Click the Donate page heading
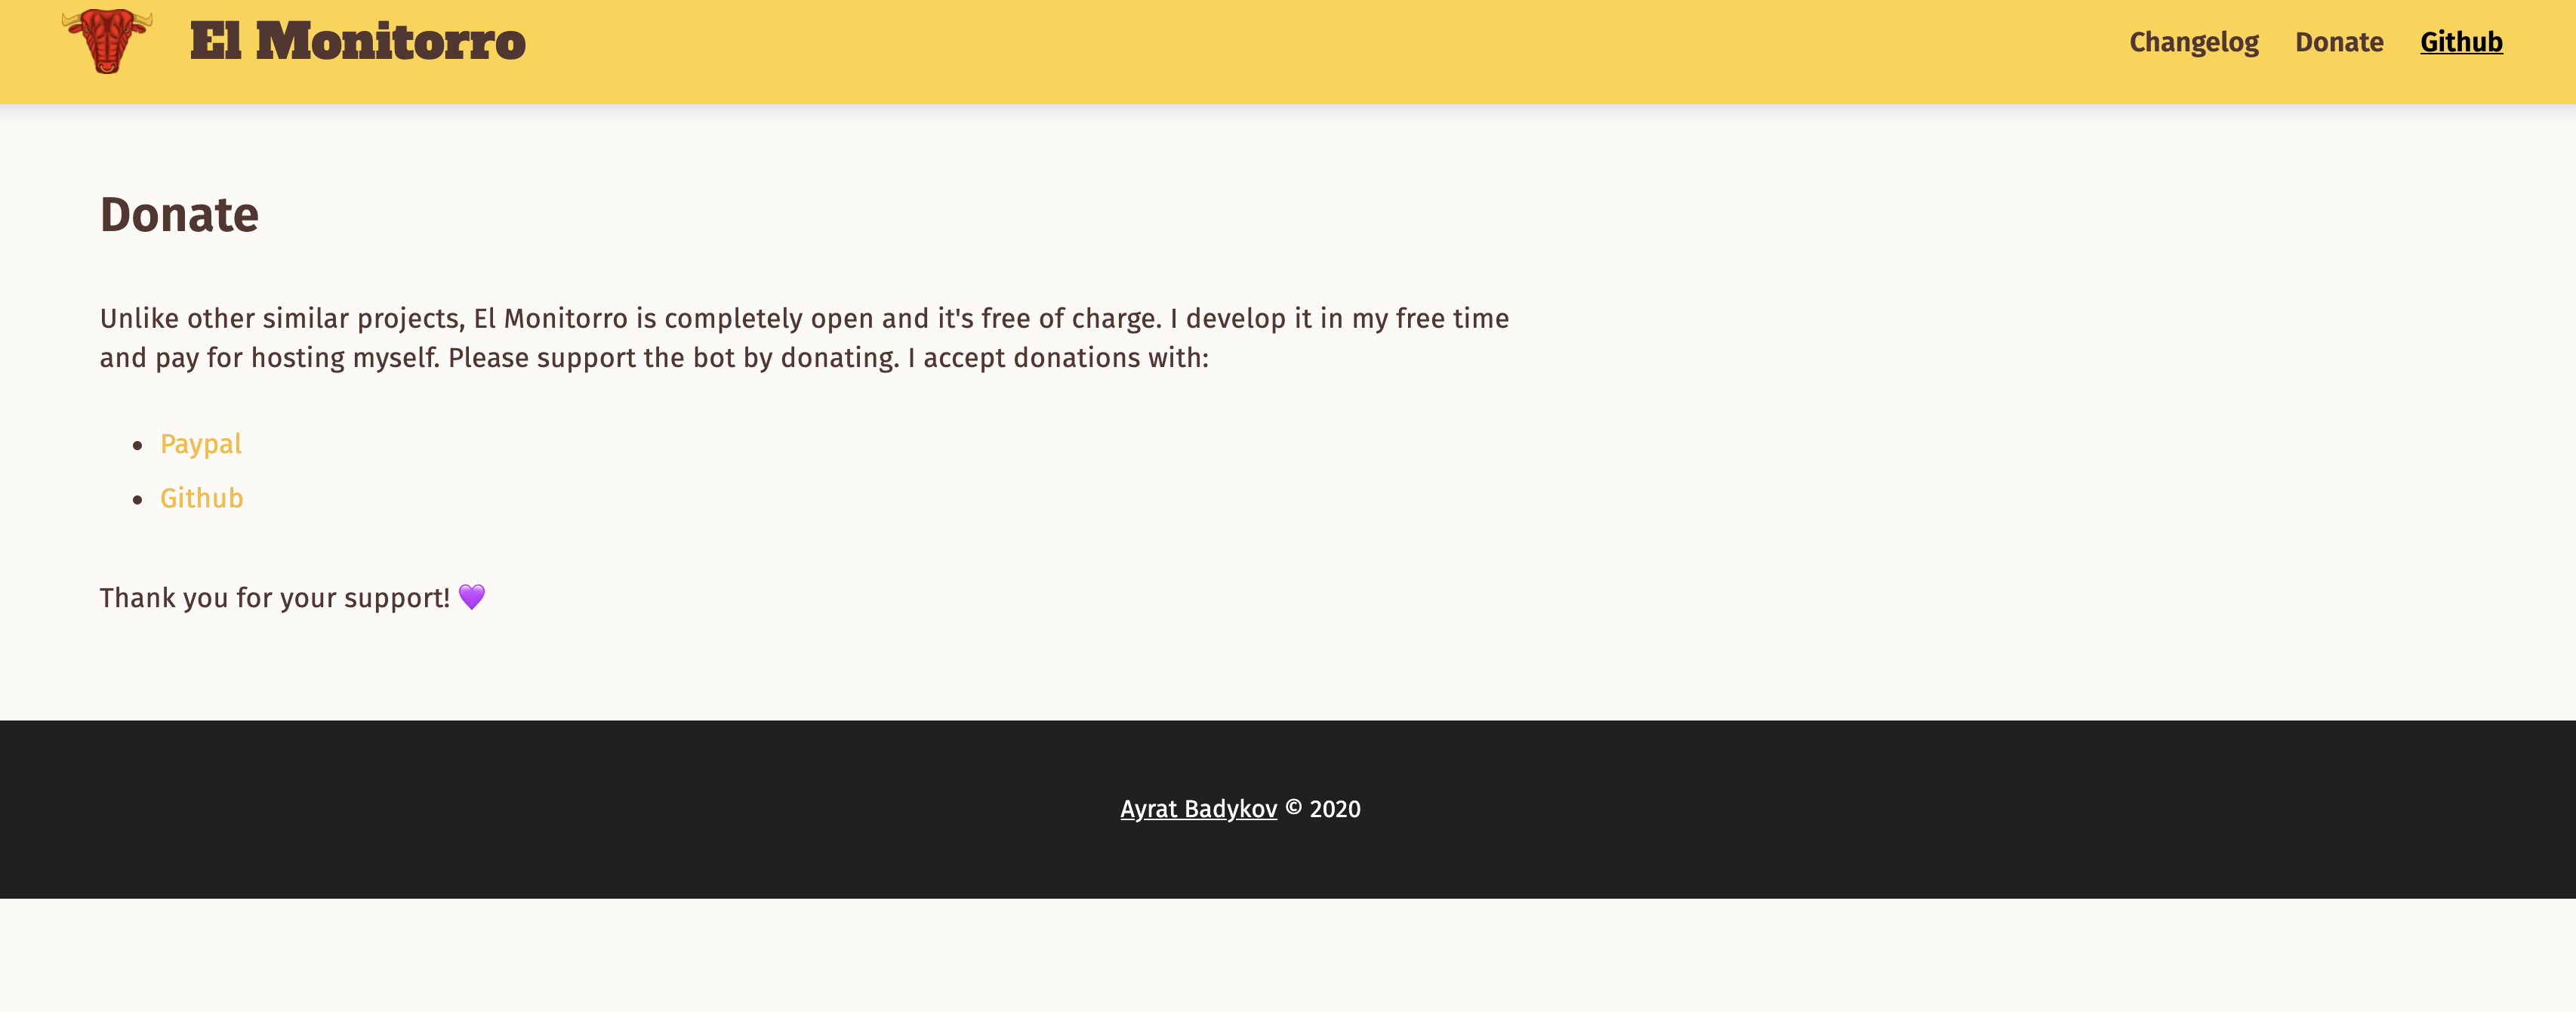The image size is (2576, 1012). tap(179, 215)
